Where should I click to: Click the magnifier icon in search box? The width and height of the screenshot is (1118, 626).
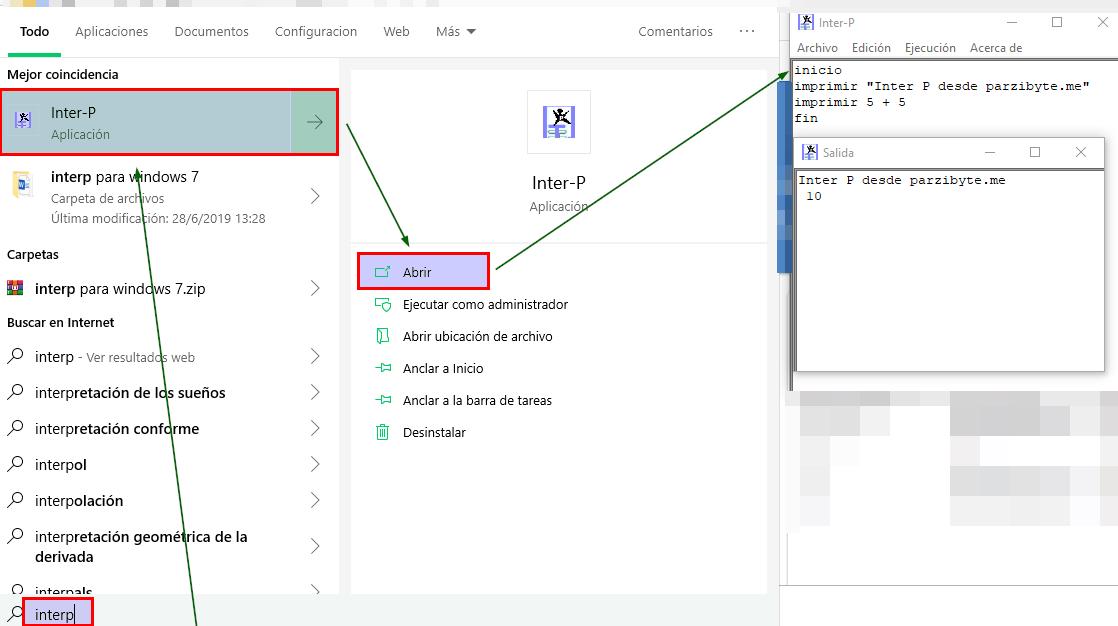(14, 613)
